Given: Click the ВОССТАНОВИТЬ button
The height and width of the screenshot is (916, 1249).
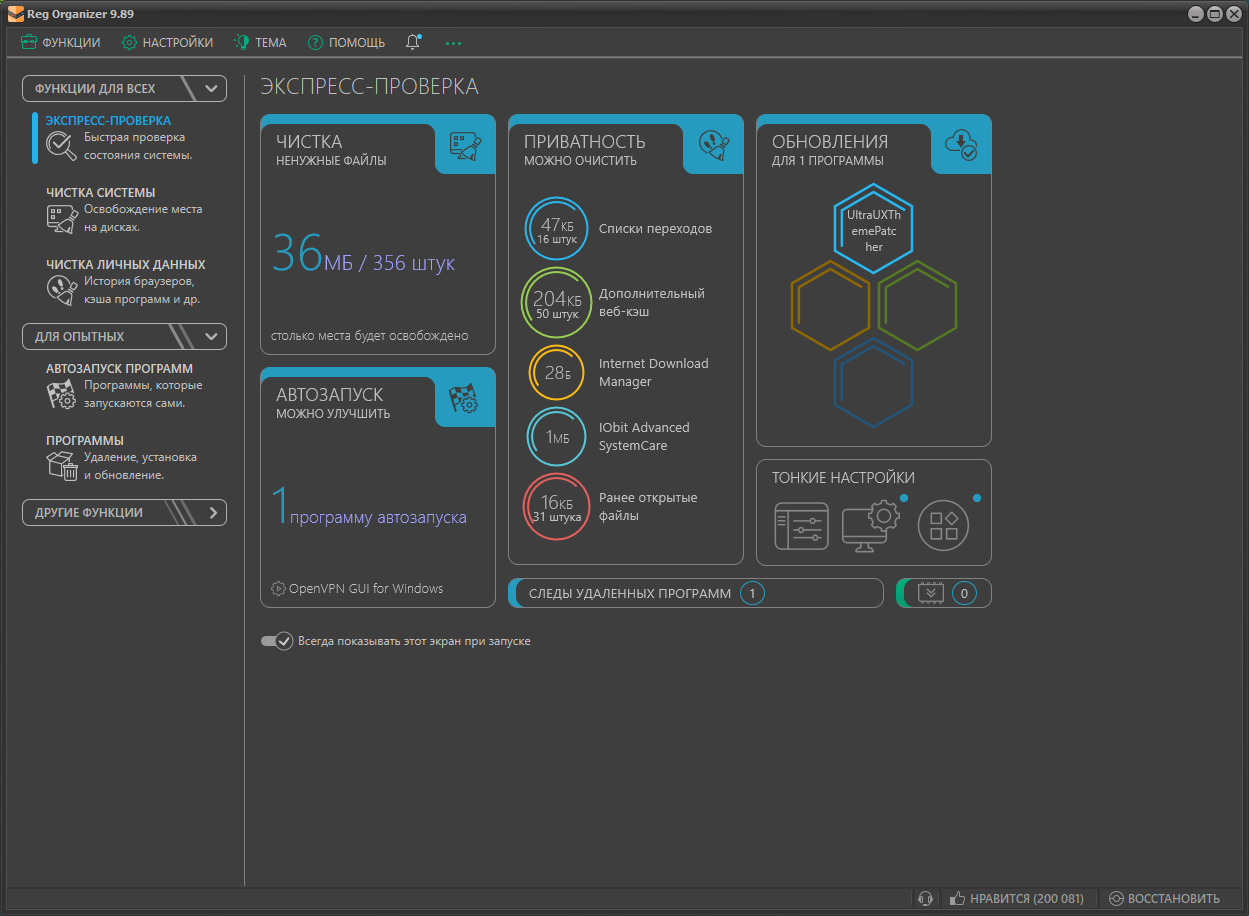Looking at the screenshot, I should 1164,898.
